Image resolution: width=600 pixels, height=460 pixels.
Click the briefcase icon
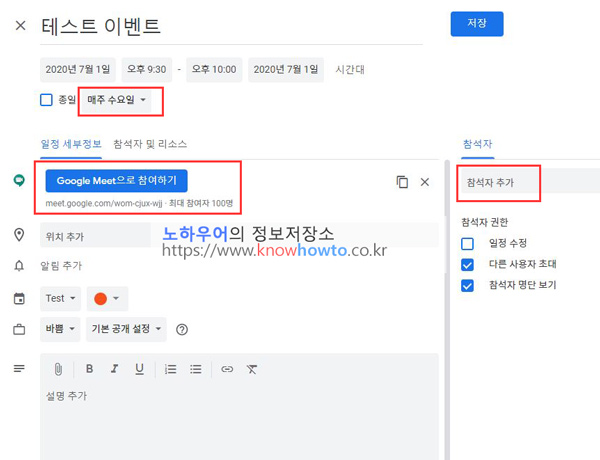click(x=19, y=329)
